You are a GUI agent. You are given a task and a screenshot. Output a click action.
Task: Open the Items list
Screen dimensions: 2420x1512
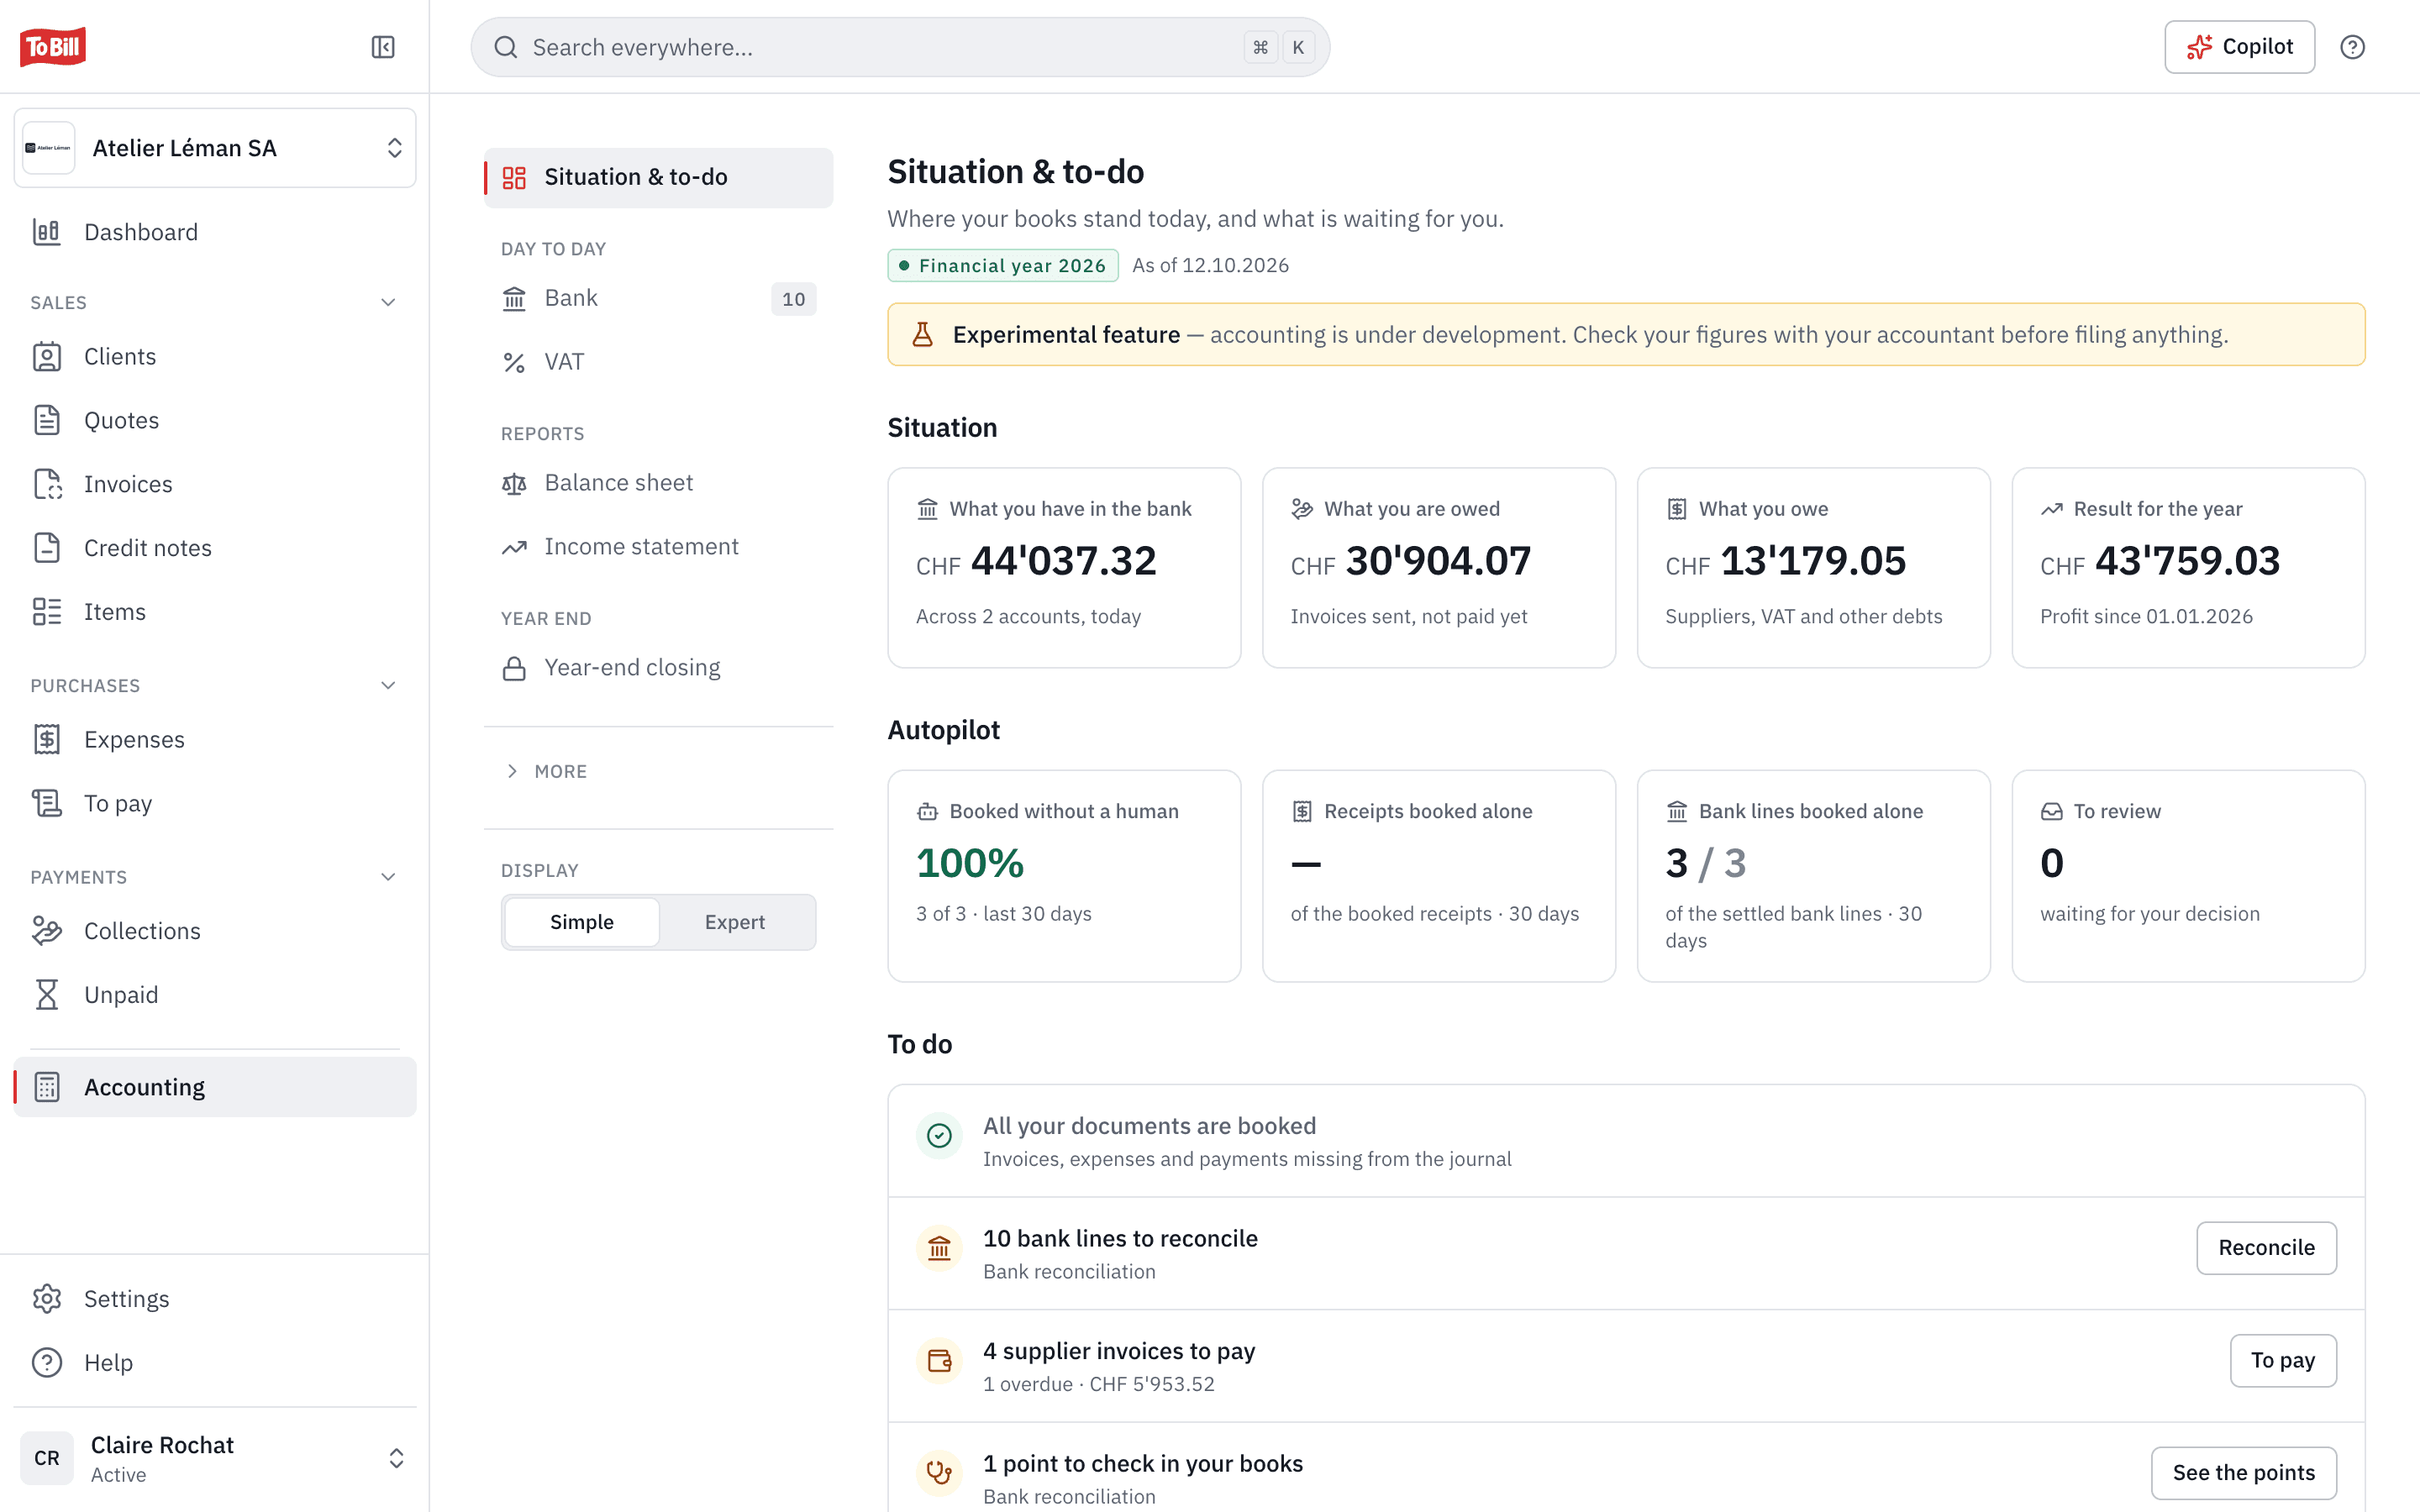click(215, 612)
